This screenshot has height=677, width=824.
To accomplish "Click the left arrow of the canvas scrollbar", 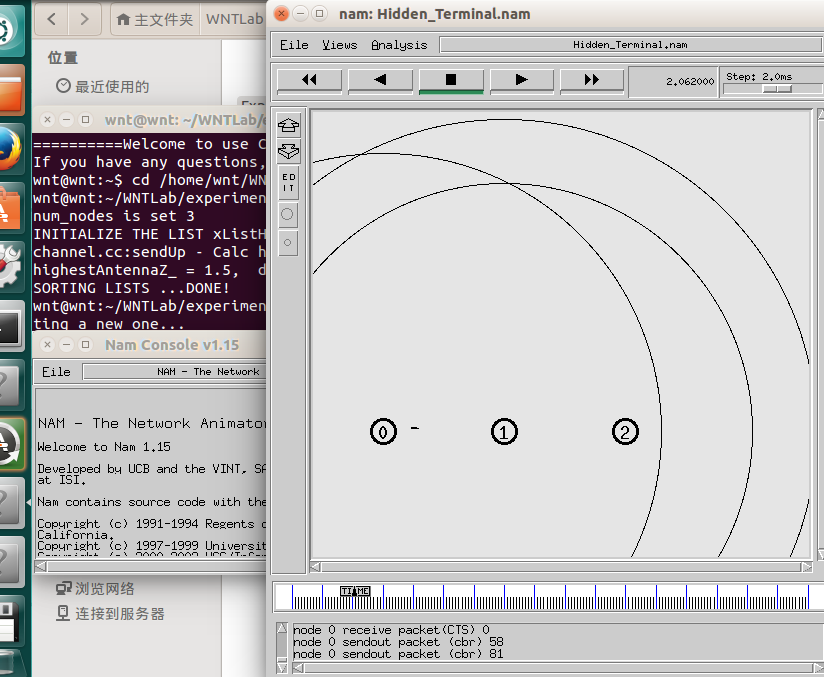I will tap(315, 567).
